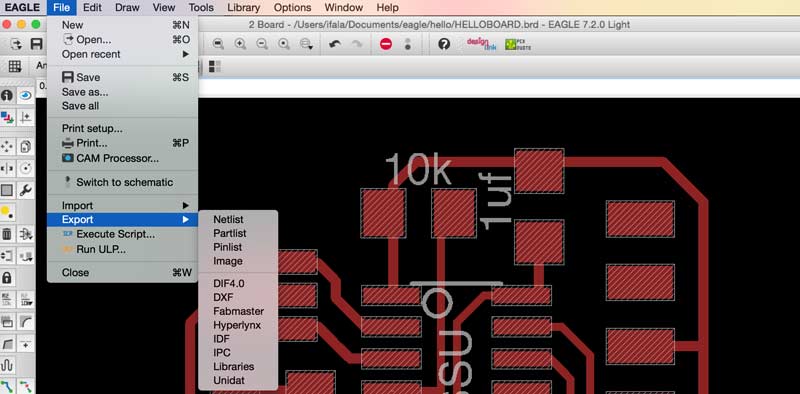The image size is (800, 394).
Task: Choose Image from Export submenu
Action: tap(228, 261)
